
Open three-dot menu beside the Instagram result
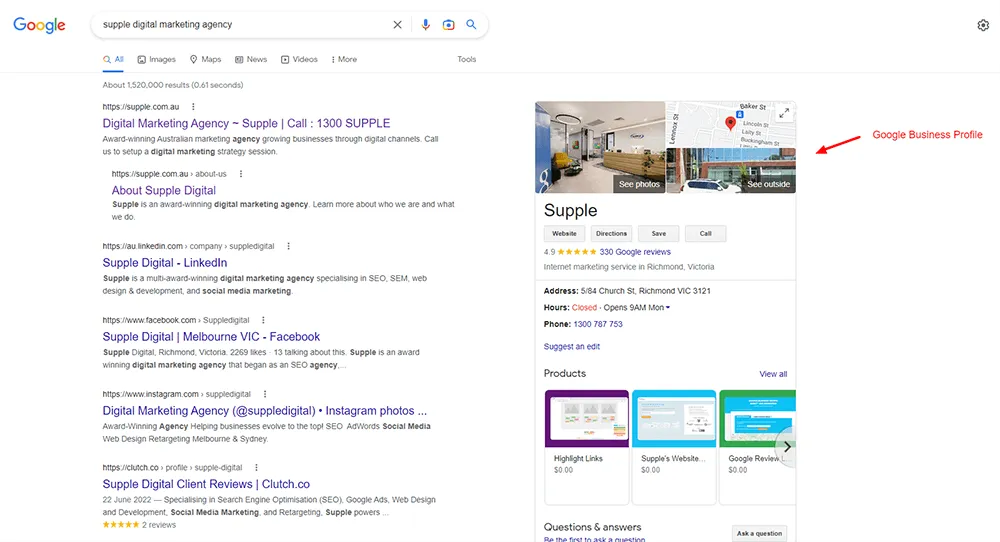coord(265,394)
